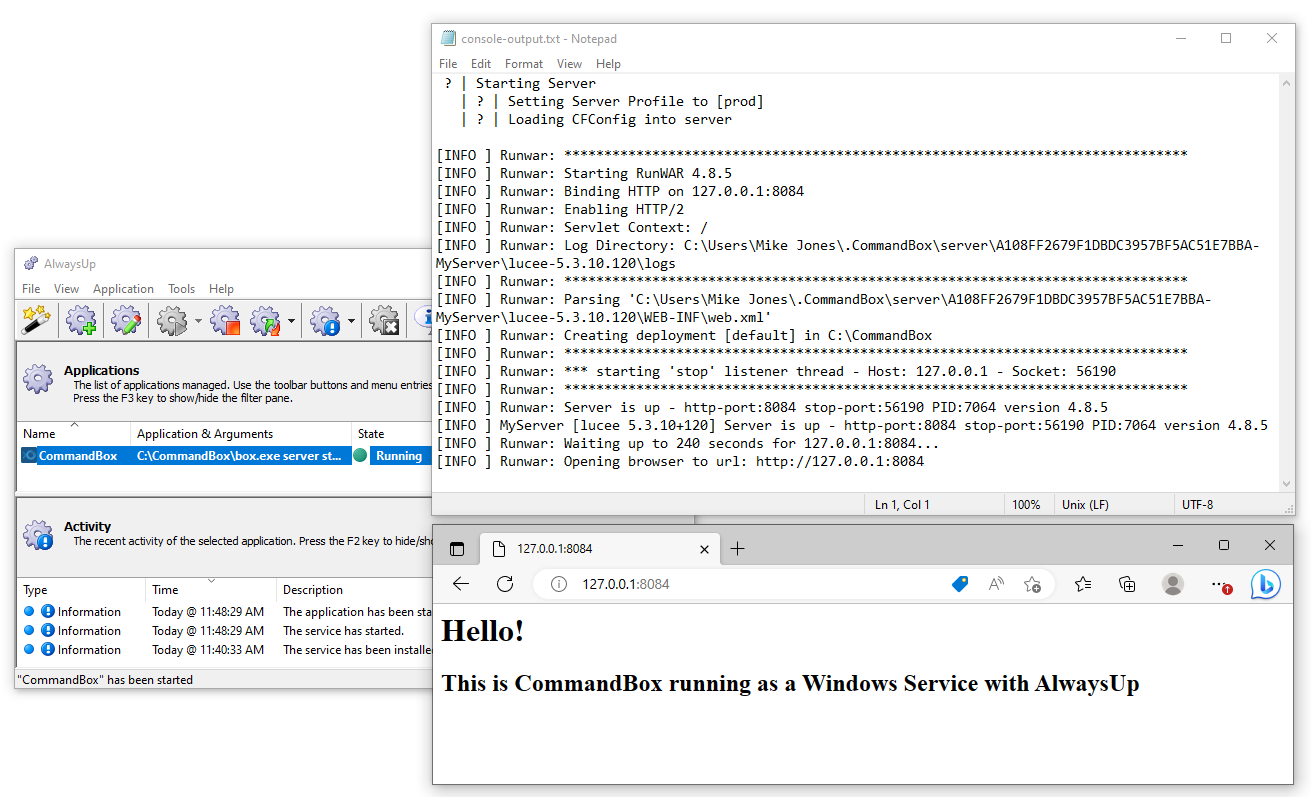Open Notepad File menu

point(448,64)
